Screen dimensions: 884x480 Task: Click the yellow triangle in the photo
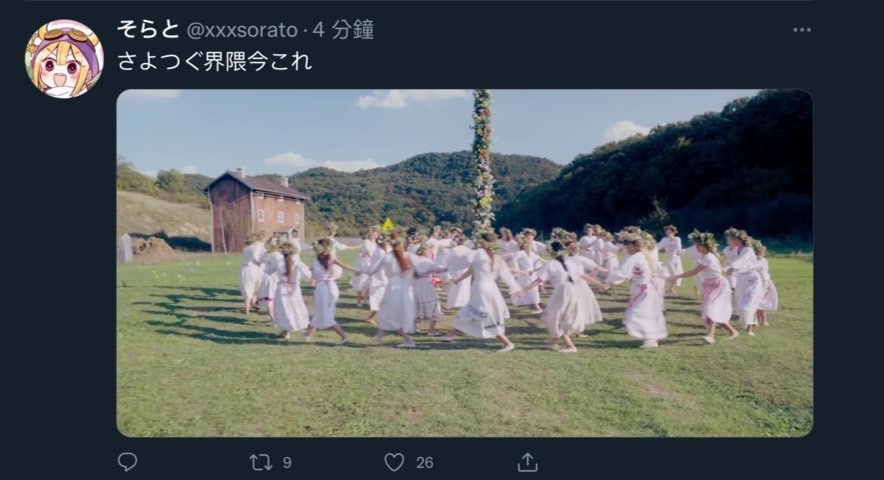tap(388, 225)
